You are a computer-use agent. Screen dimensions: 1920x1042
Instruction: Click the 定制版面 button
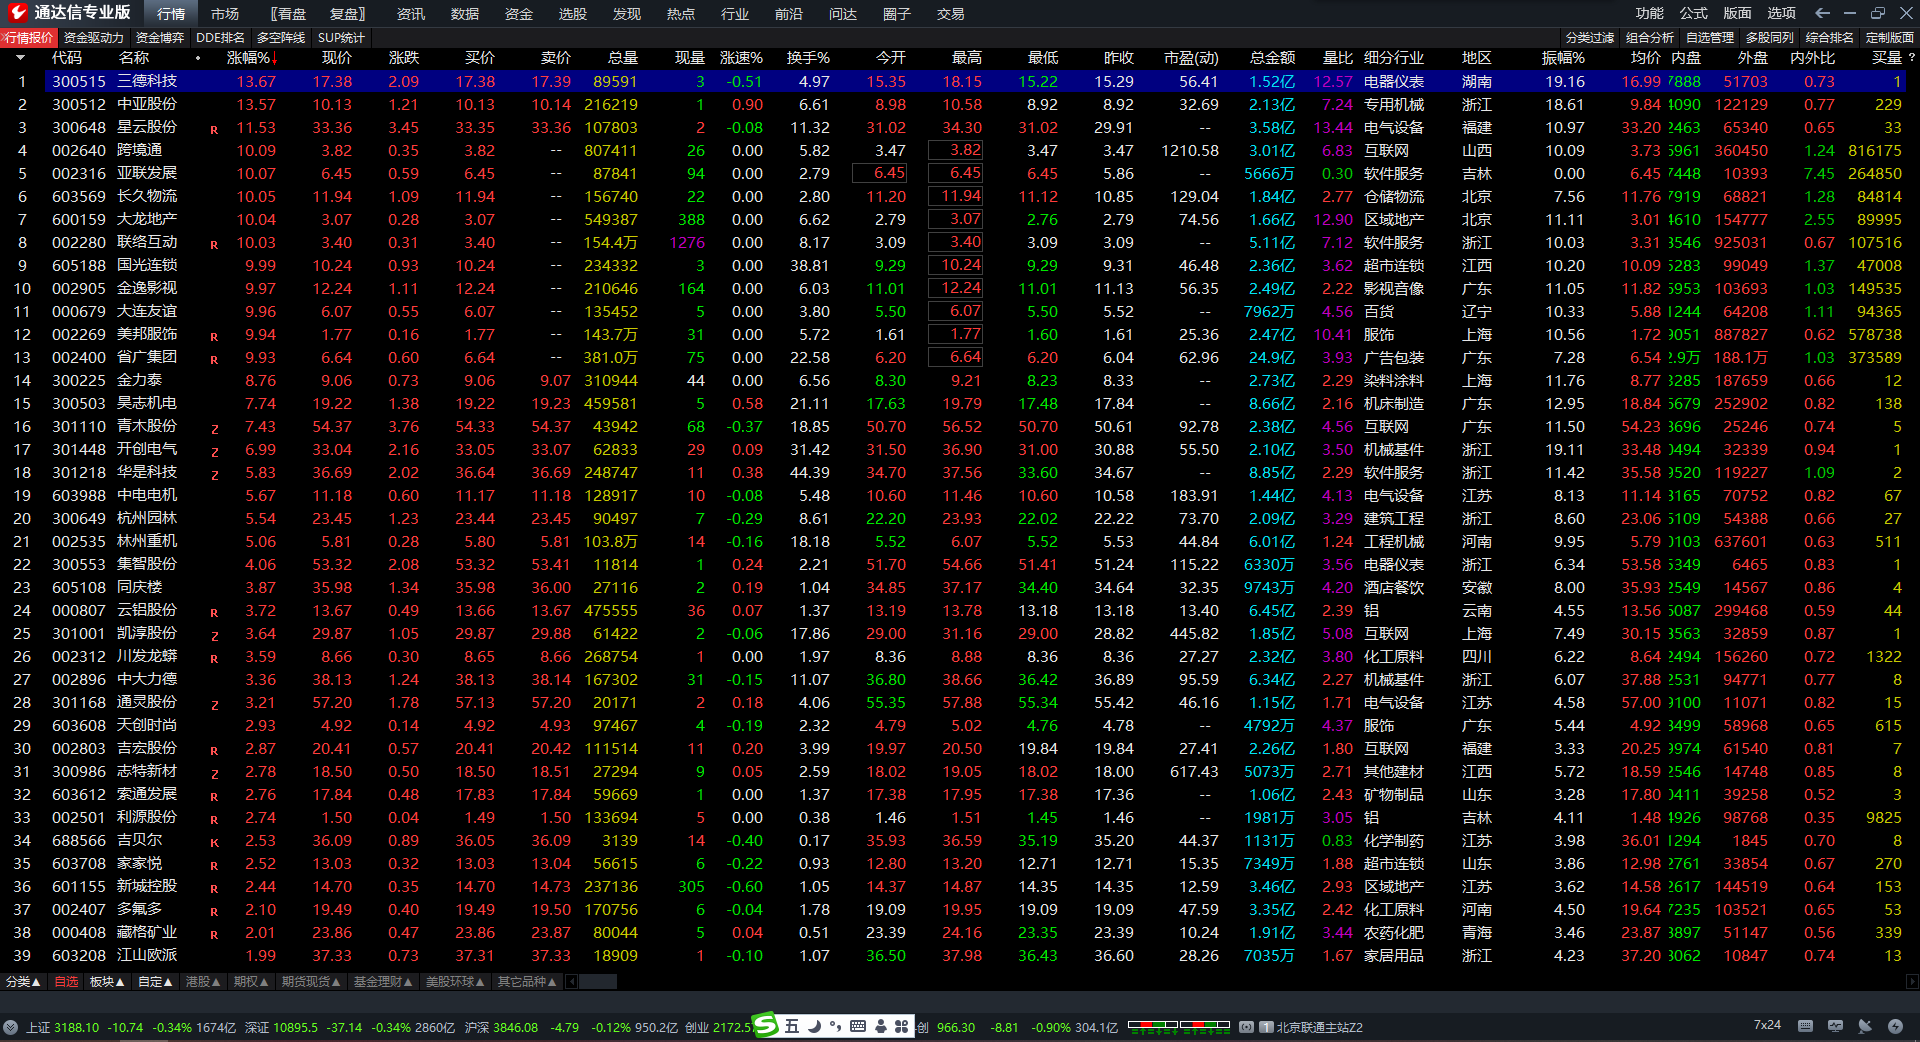(1890, 38)
